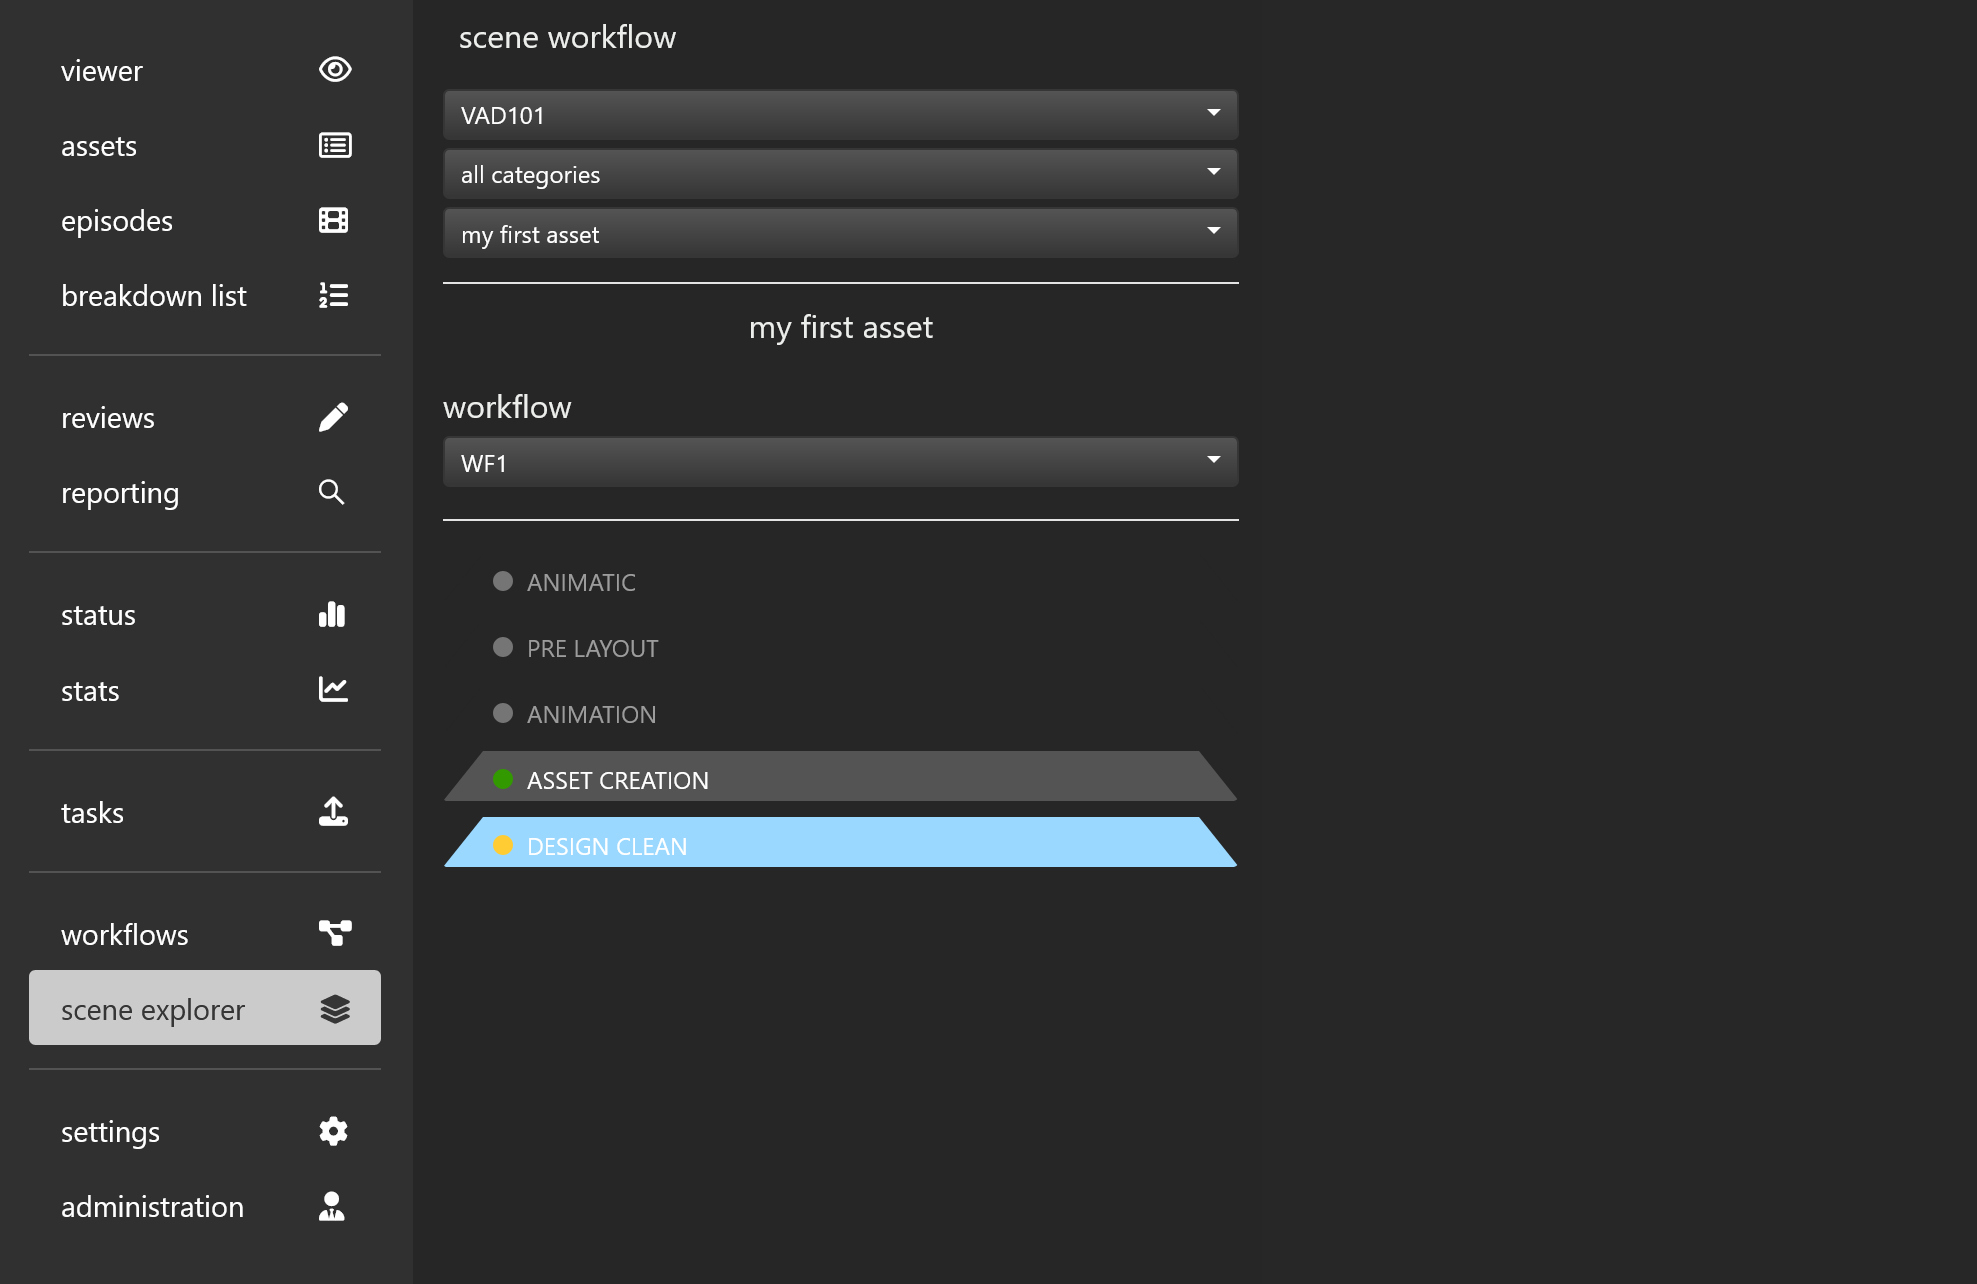Open the VAD101 project dropdown
This screenshot has height=1284, width=1977.
click(840, 115)
